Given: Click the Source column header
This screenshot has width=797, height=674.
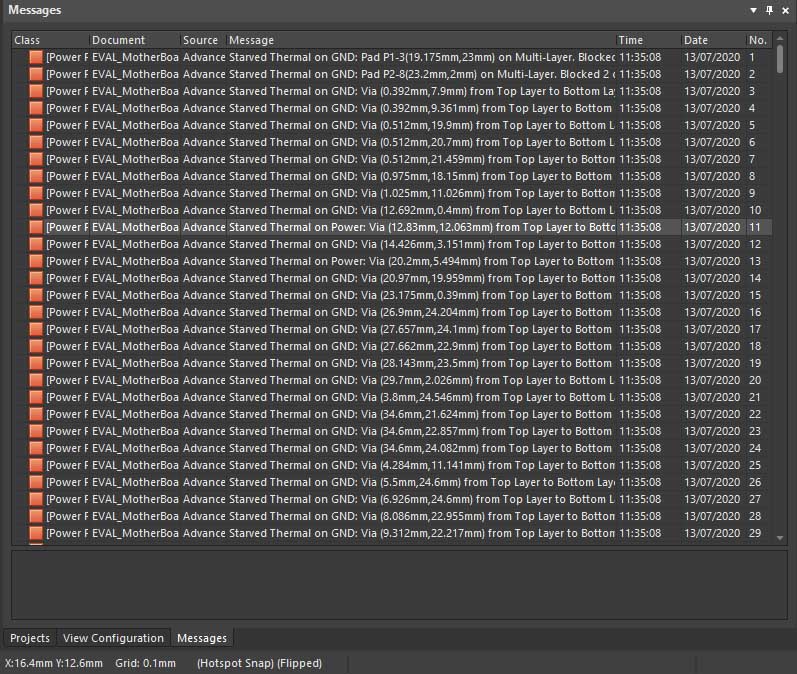Looking at the screenshot, I should (201, 40).
